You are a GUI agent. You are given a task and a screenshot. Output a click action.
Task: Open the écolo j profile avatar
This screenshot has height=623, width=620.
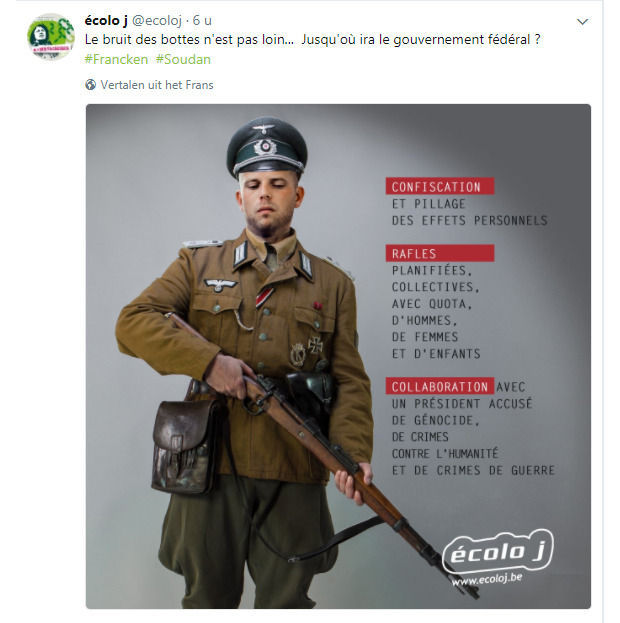coord(50,36)
